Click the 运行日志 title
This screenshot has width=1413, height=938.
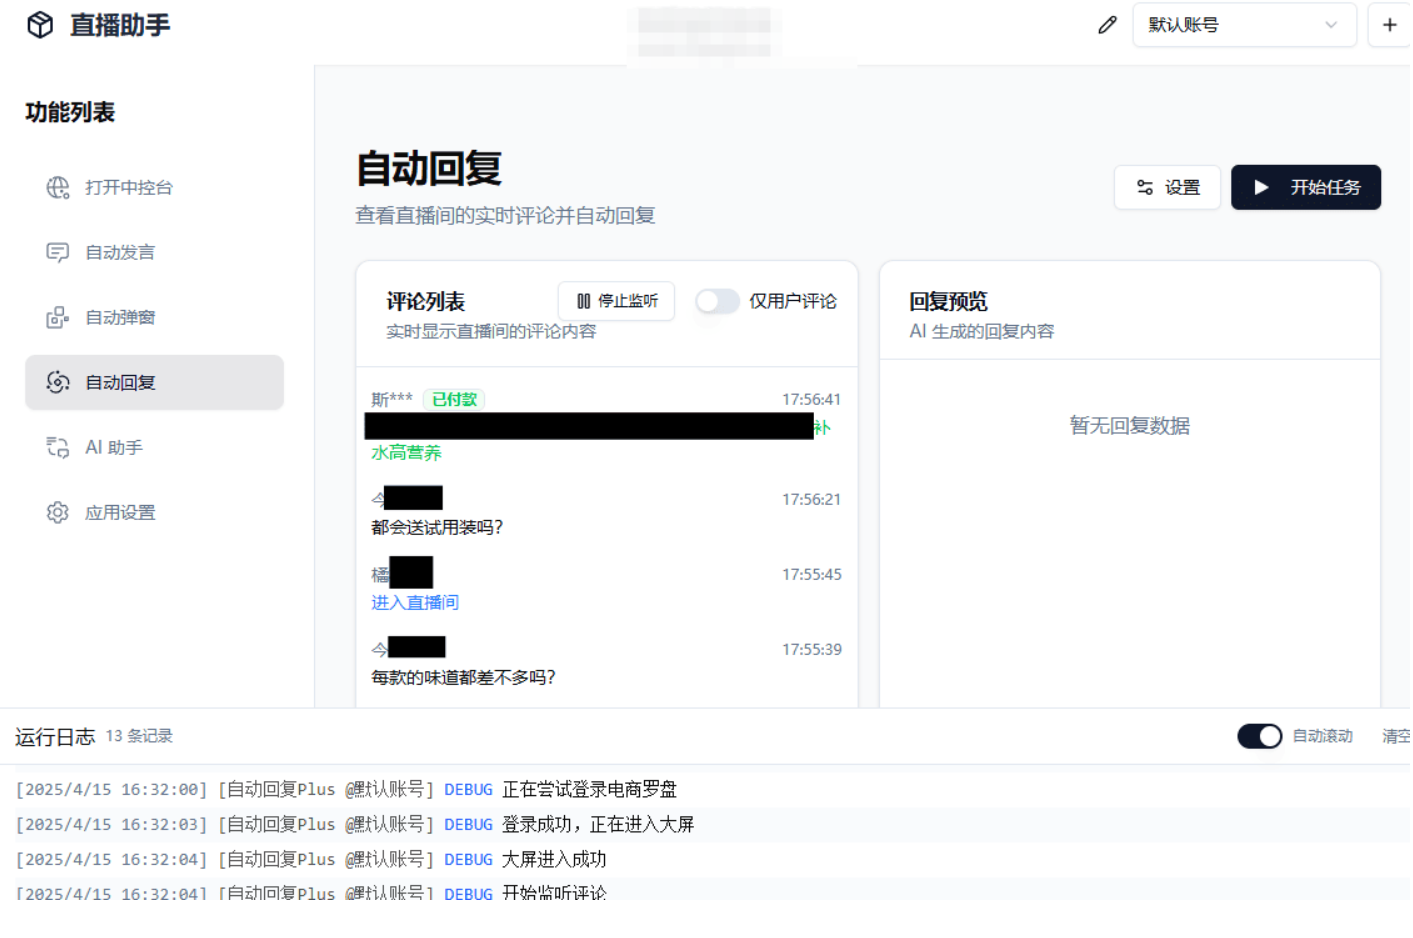pyautogui.click(x=55, y=738)
